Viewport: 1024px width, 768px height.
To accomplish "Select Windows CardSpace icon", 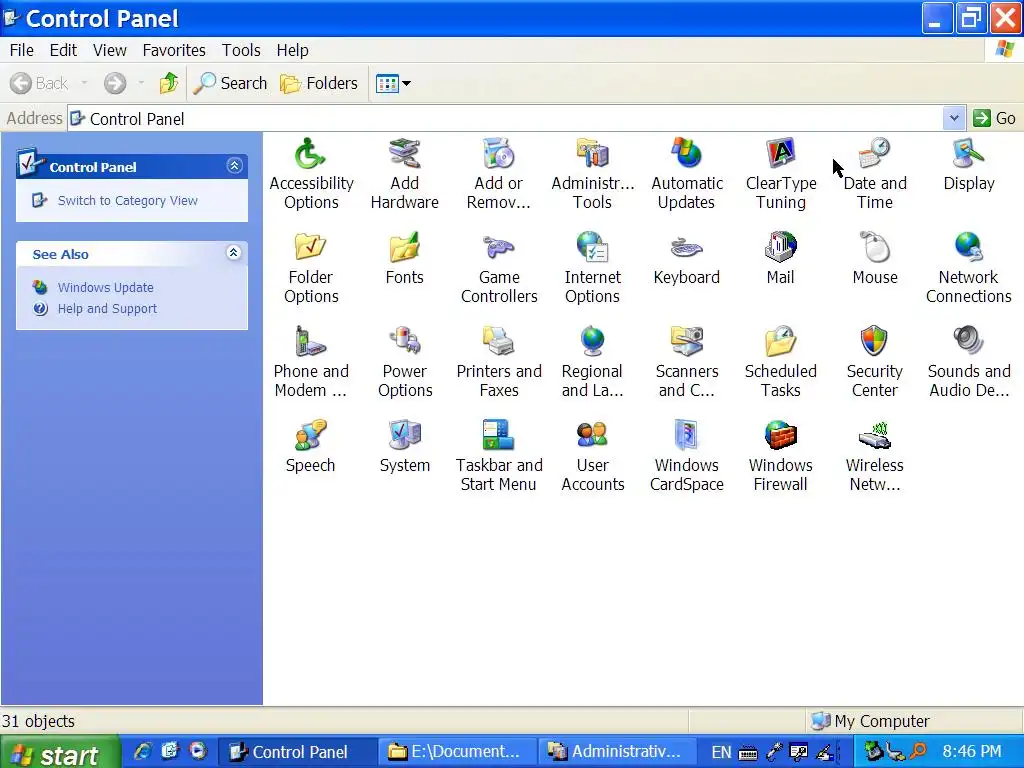I will (686, 436).
